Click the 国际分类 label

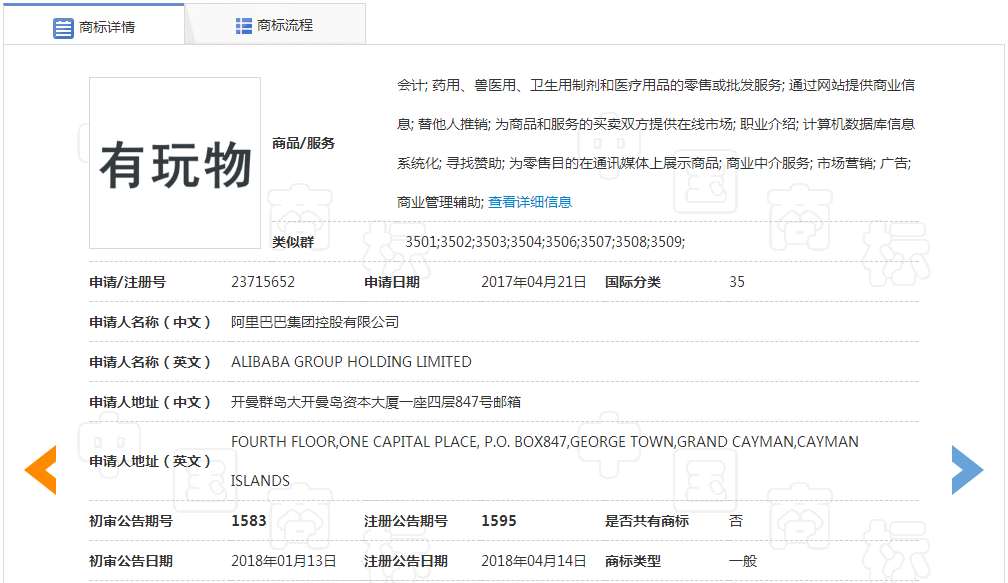[x=633, y=282]
